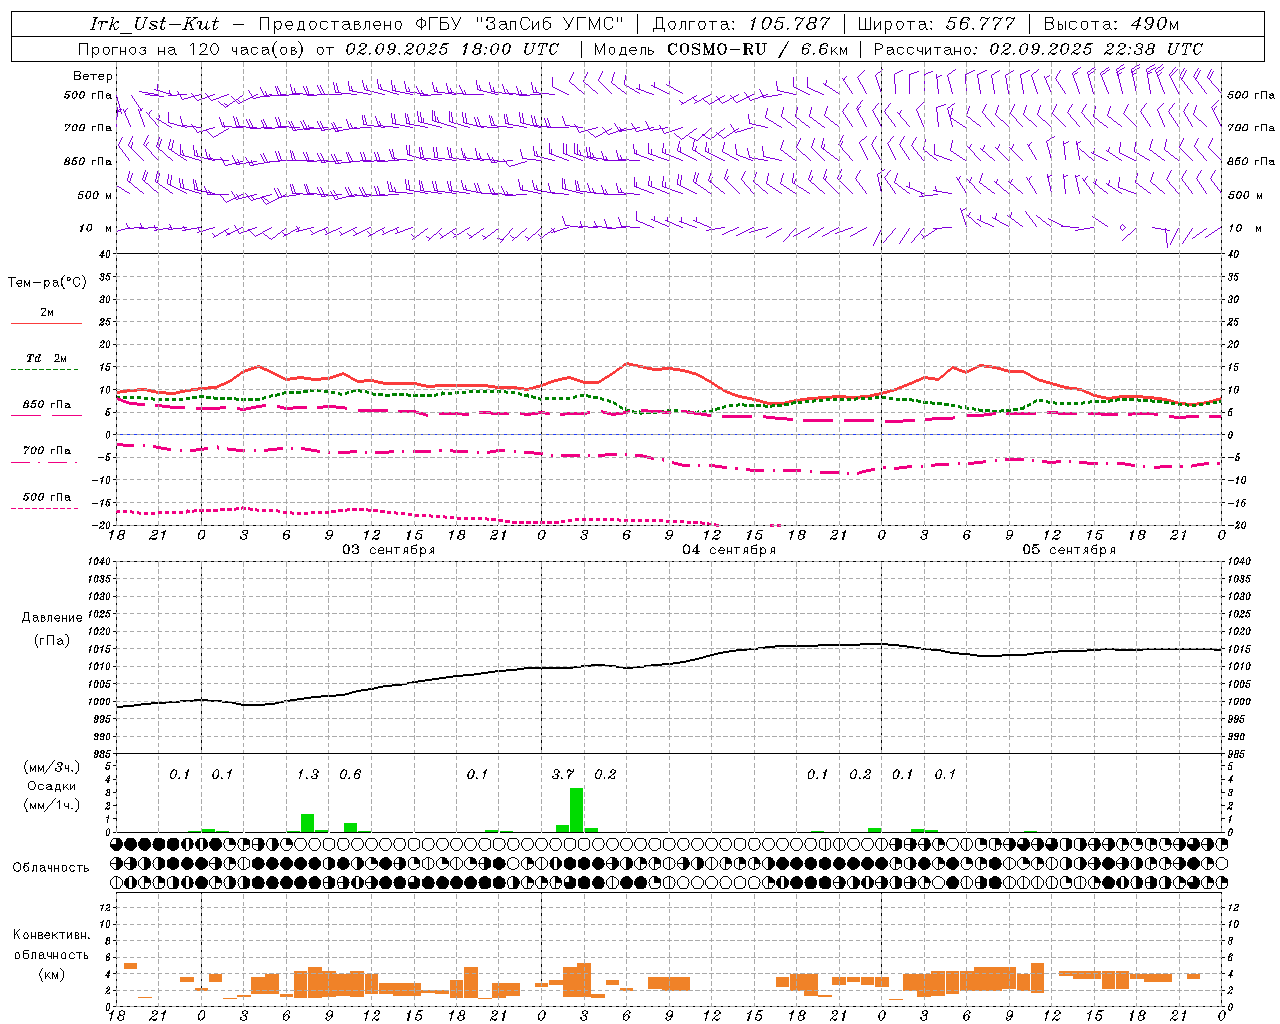The image size is (1280, 1024).
Task: Click the Давление panel label
Action: tap(52, 618)
